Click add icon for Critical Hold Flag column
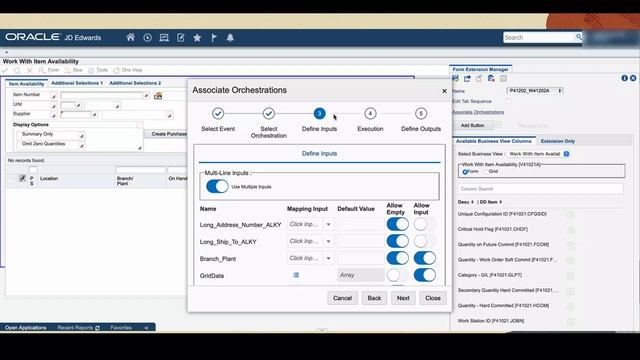 [571, 229]
